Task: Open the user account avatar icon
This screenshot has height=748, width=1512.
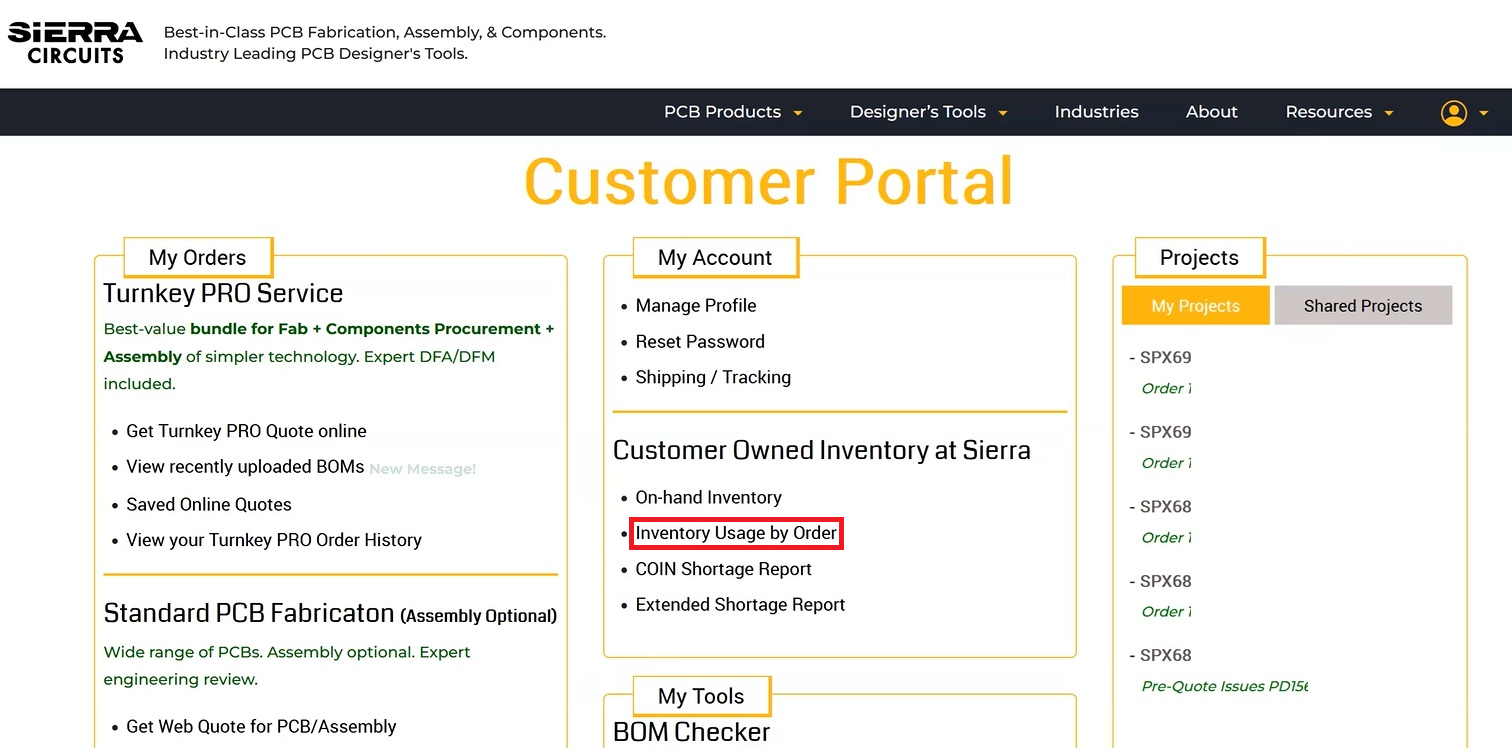Action: coord(1453,113)
